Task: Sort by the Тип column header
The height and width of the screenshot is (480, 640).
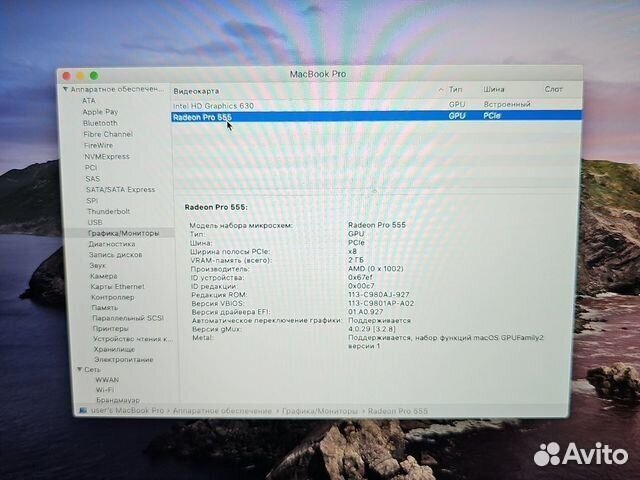Action: click(456, 89)
